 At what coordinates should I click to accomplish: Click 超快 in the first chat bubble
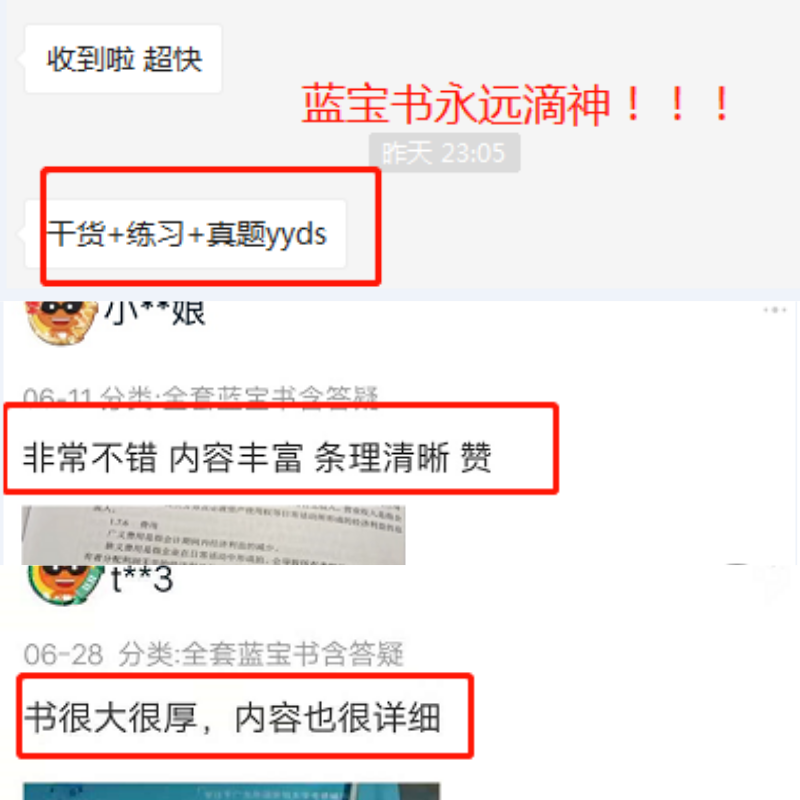click(172, 59)
